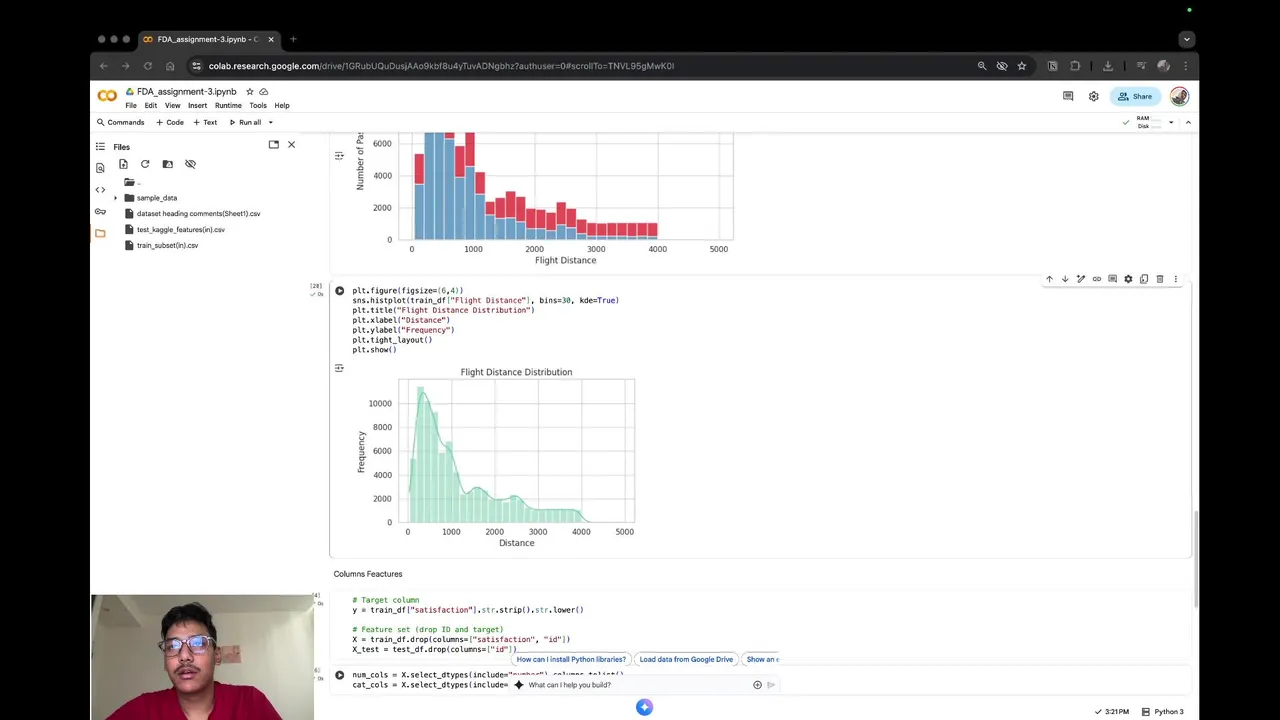Image resolution: width=1280 pixels, height=720 pixels.
Task: Click the add attachment plus in AI prompt
Action: click(x=757, y=685)
